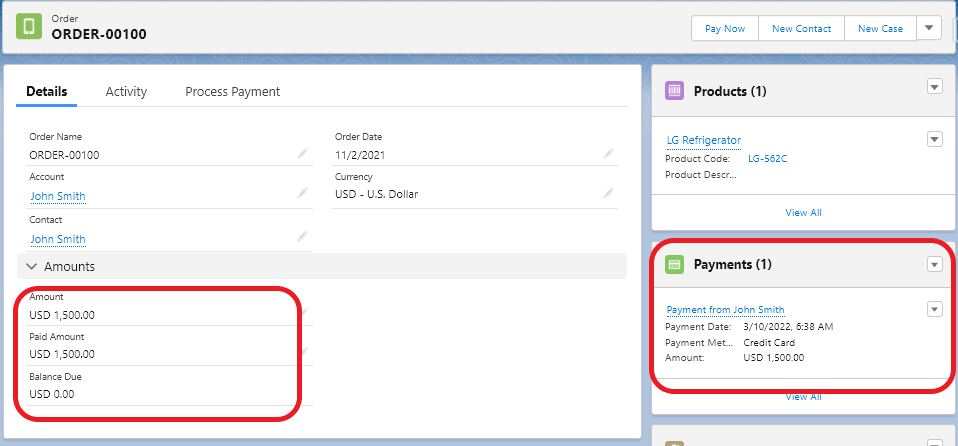This screenshot has width=958, height=446.
Task: Click View All under Products
Action: [x=803, y=213]
